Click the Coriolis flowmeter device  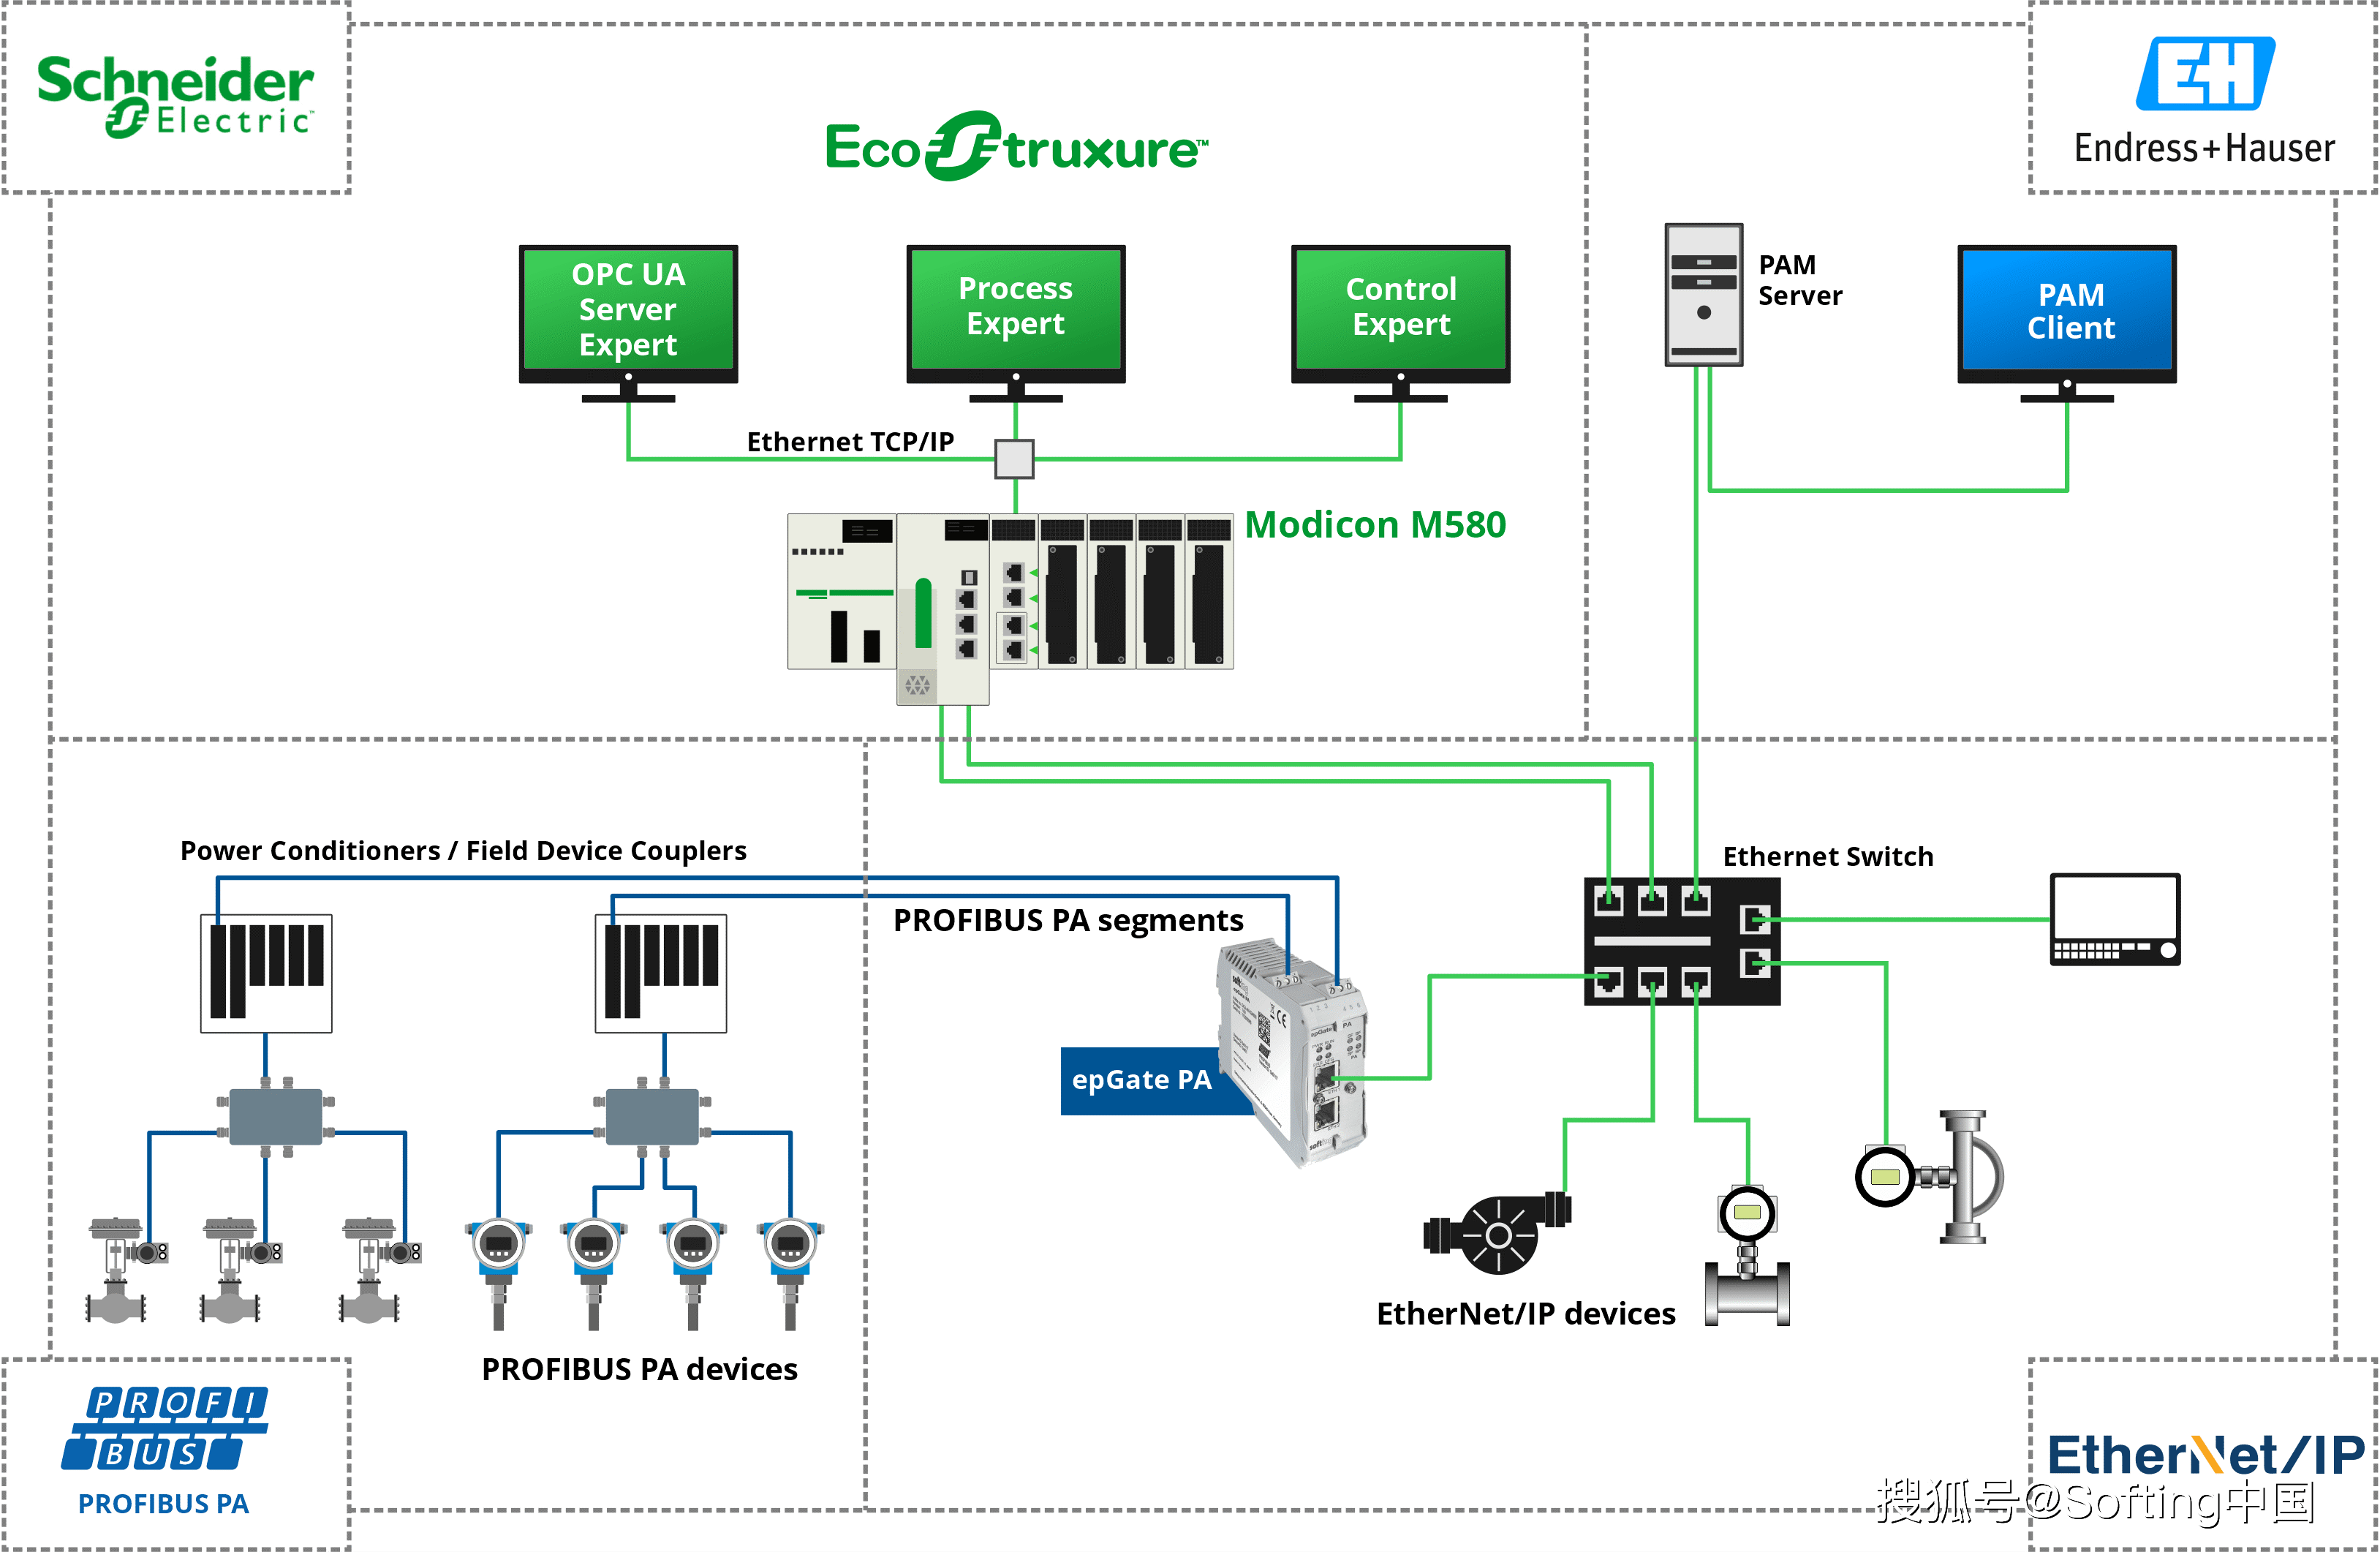[1930, 1177]
